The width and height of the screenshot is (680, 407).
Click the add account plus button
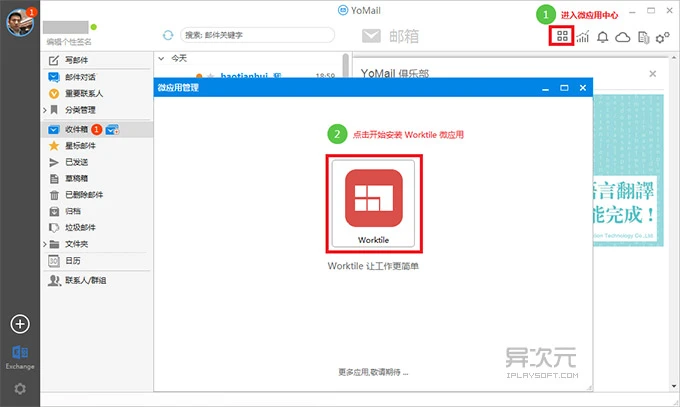click(20, 323)
